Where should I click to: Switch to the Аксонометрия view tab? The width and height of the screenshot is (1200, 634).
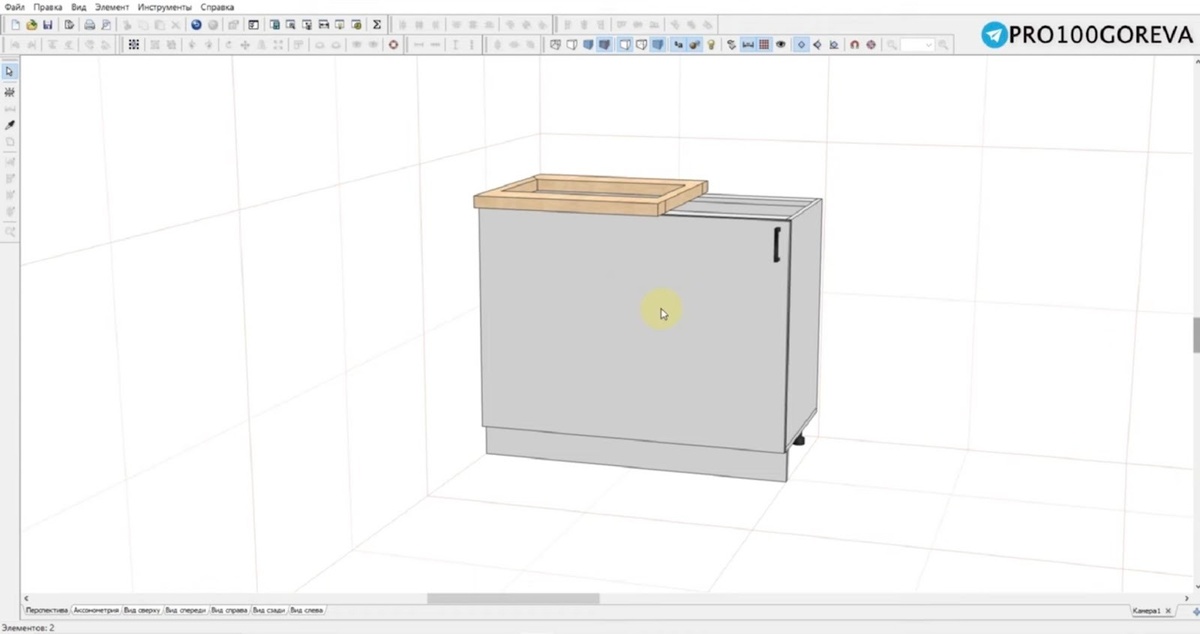pyautogui.click(x=96, y=610)
